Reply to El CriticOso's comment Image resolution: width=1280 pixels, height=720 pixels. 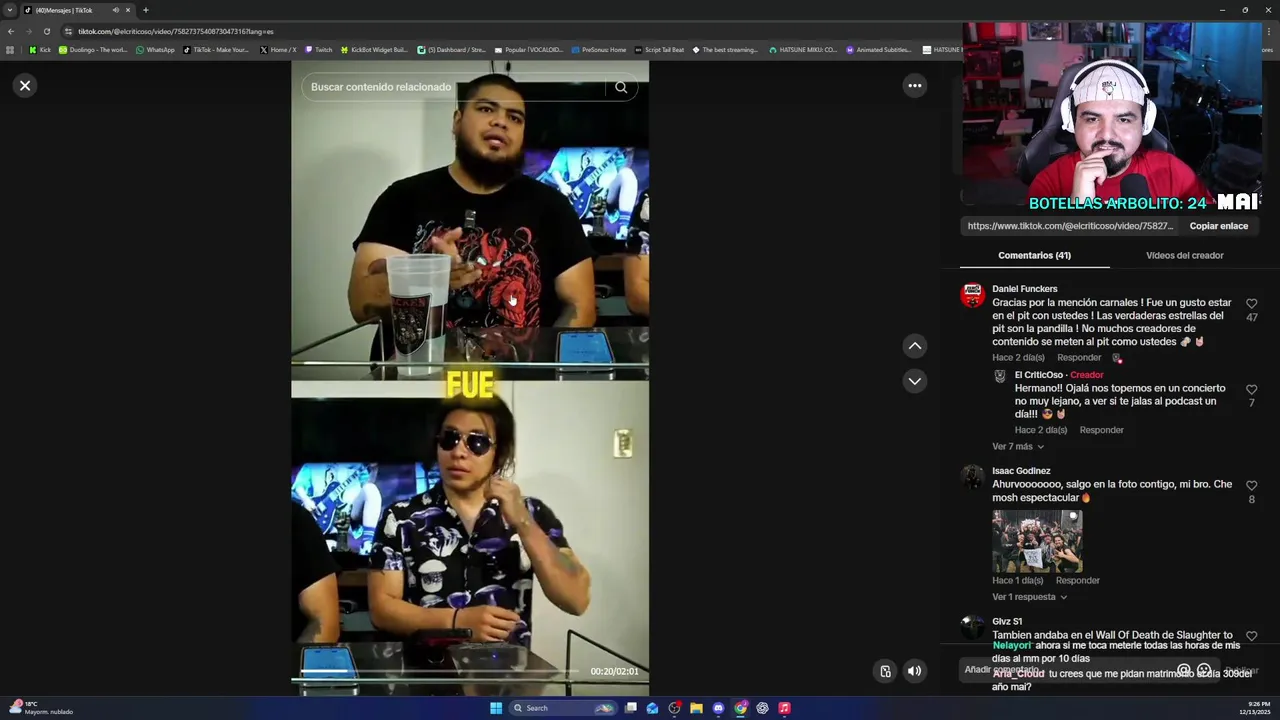[1101, 430]
